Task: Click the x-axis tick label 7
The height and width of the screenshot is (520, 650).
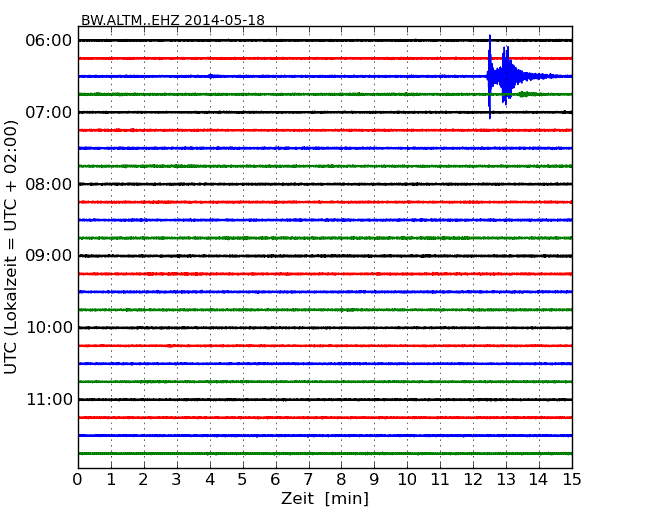Action: pyautogui.click(x=308, y=479)
